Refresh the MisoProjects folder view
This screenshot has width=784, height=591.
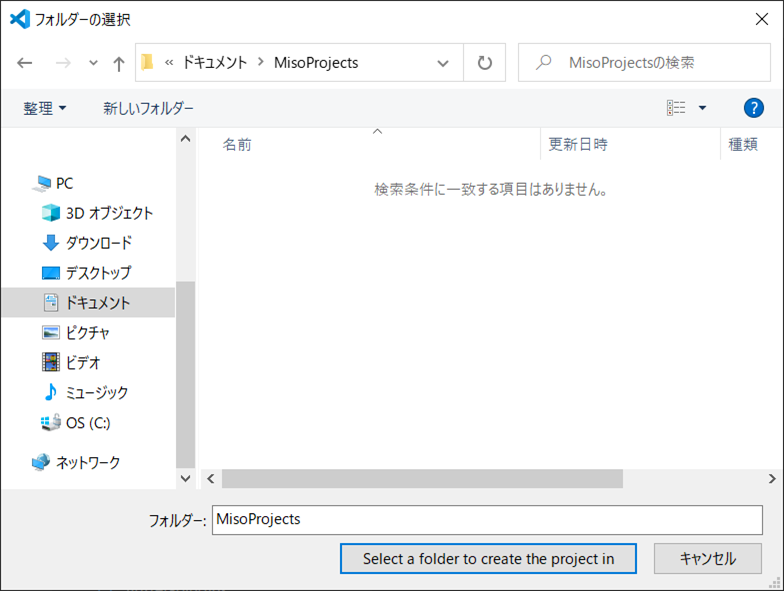485,63
